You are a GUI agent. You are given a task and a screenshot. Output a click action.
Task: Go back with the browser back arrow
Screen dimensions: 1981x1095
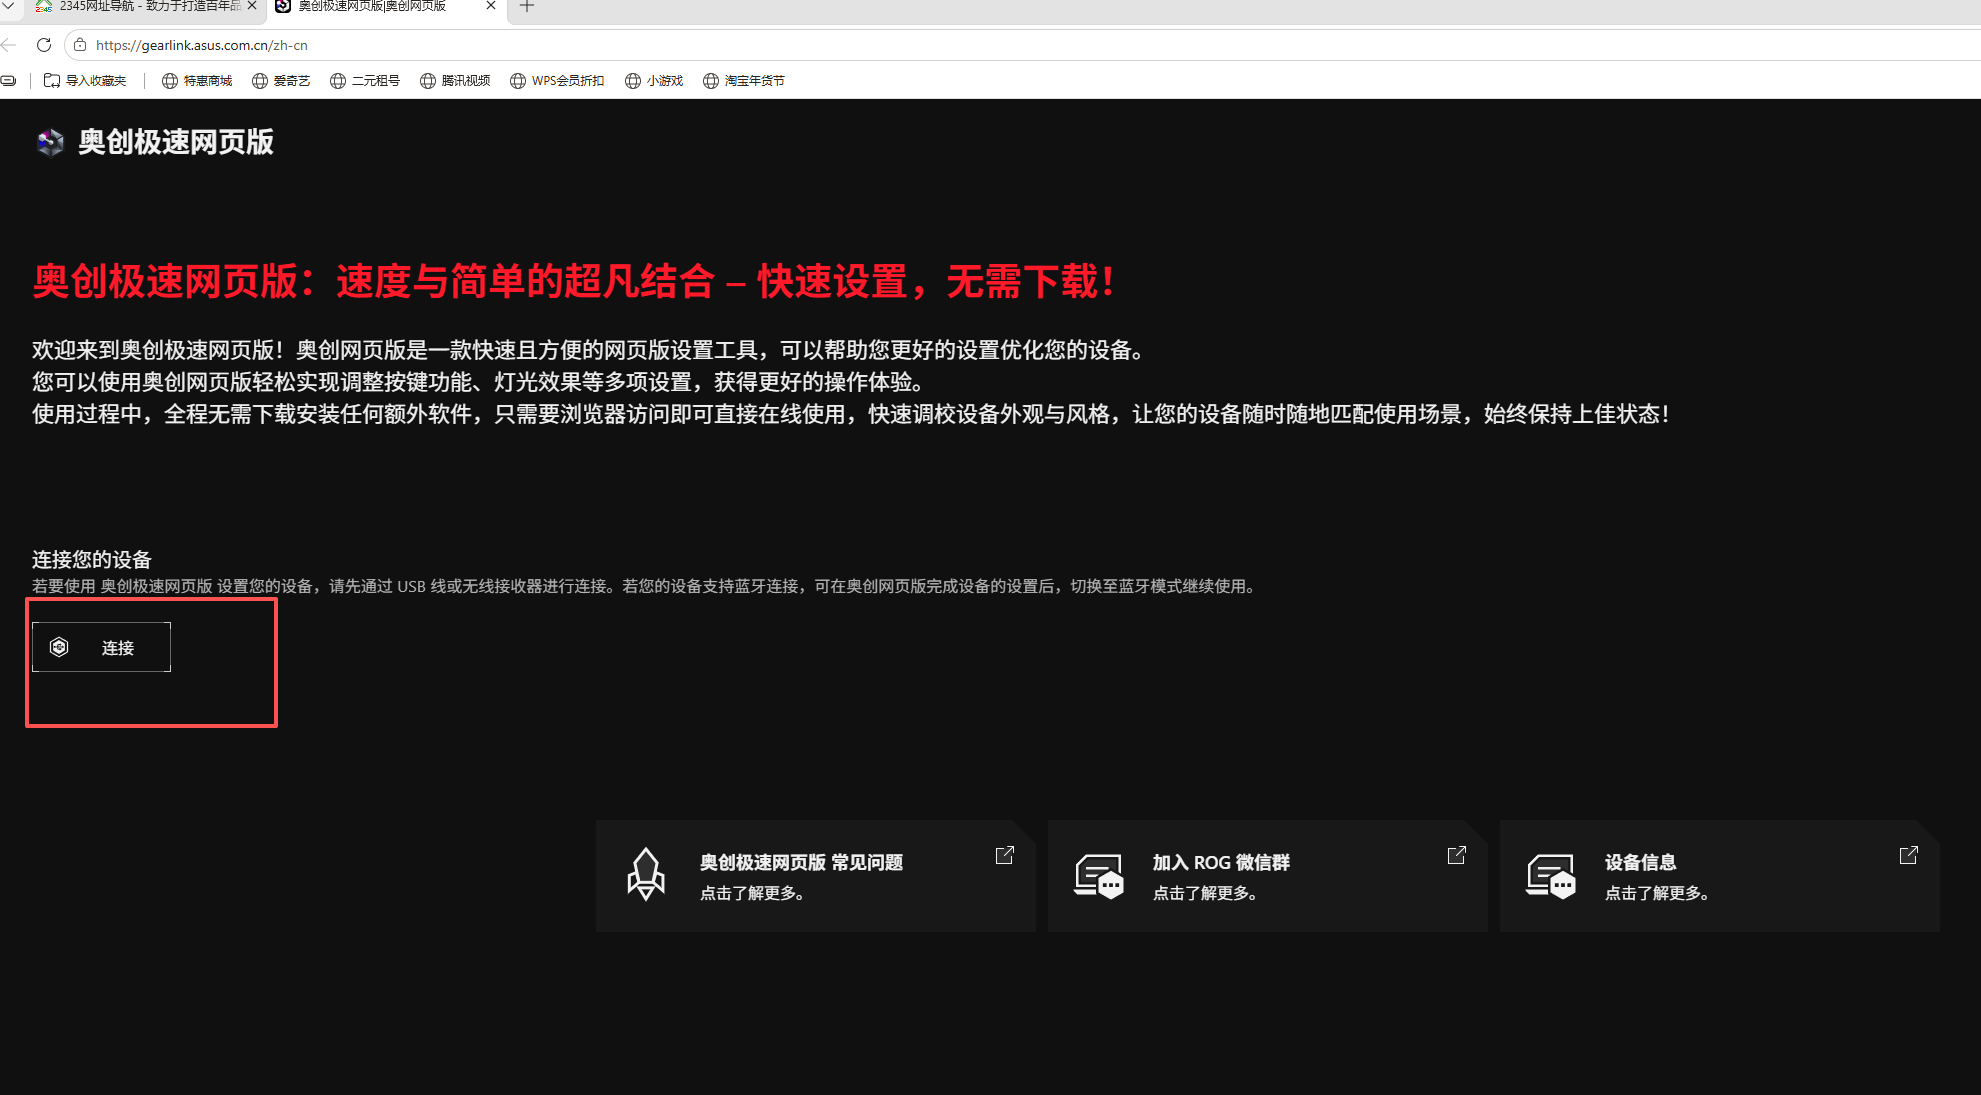(9, 45)
